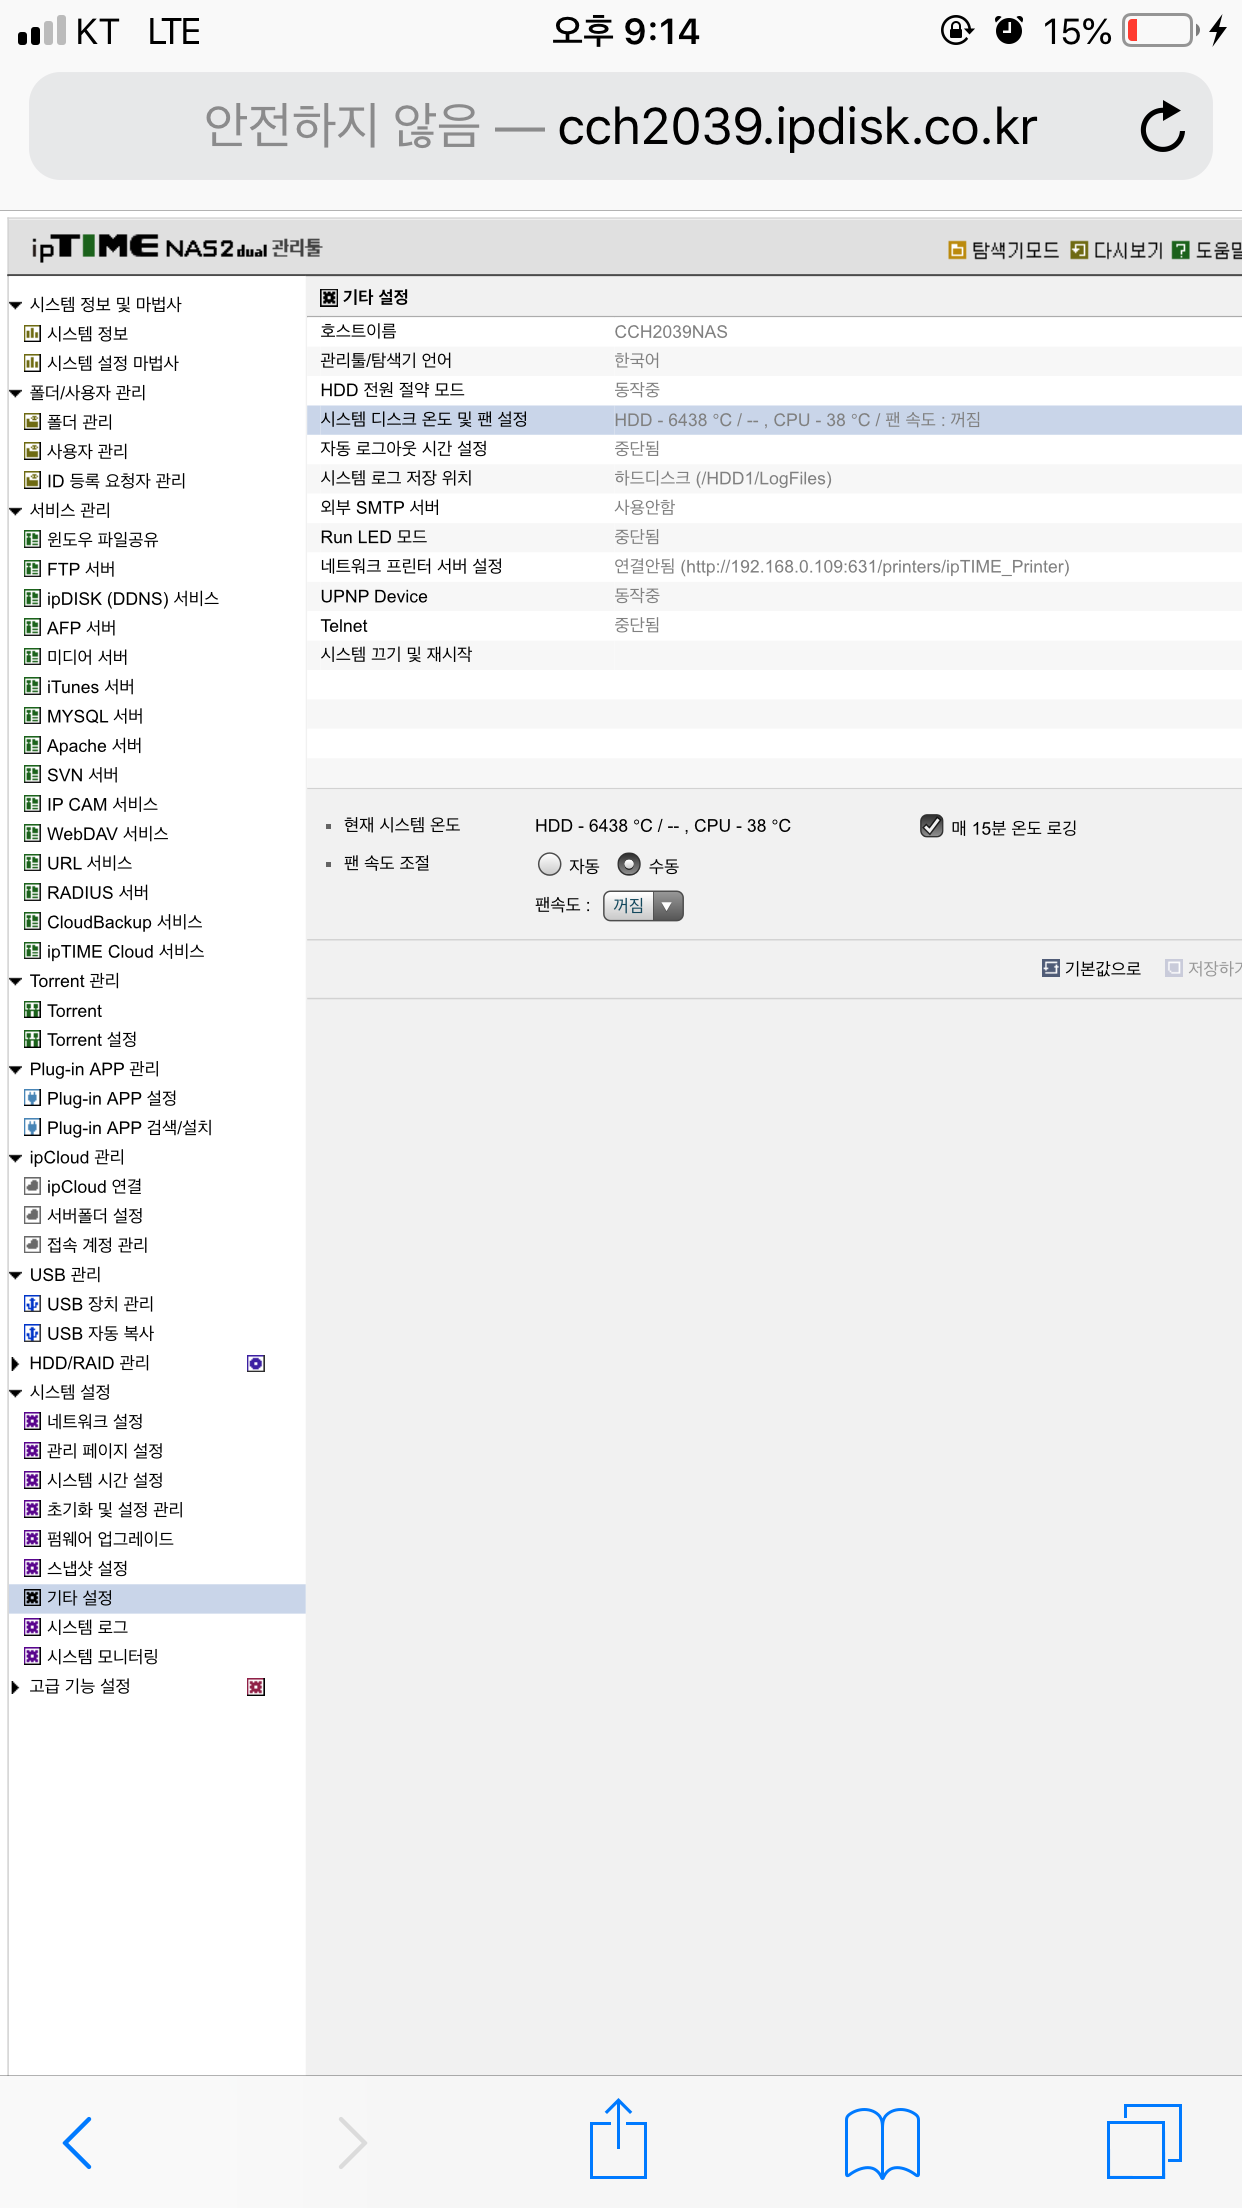Collapse the 시스템 정보 및 마법사 section
Screen dimensions: 1242x2208
click(15, 305)
